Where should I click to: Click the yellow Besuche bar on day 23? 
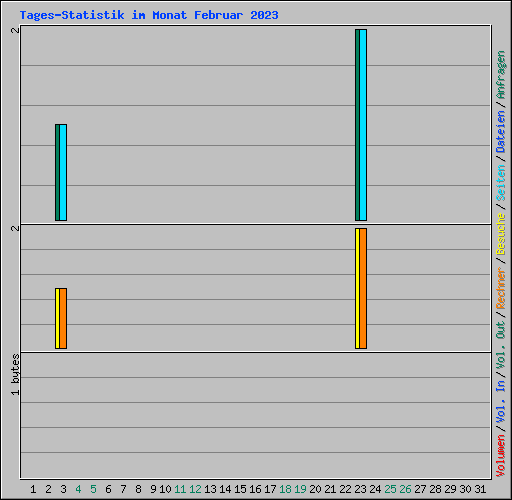pyautogui.click(x=357, y=289)
